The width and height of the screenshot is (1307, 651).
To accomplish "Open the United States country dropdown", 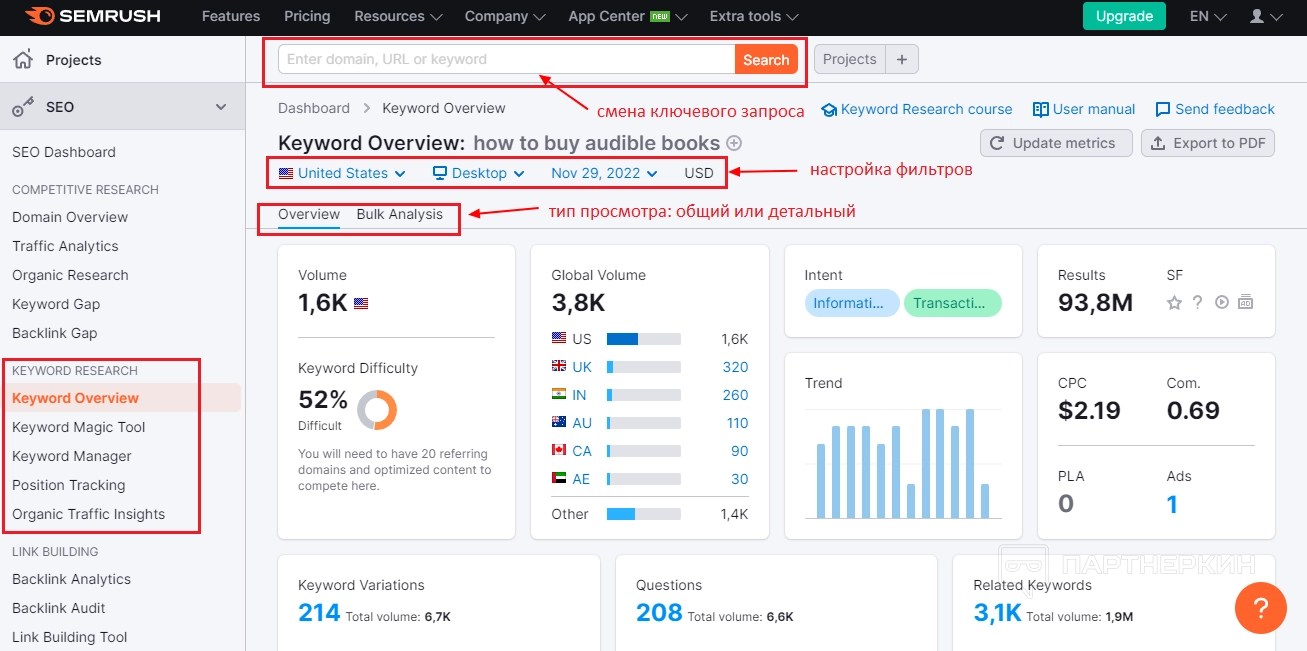I will click(x=342, y=173).
